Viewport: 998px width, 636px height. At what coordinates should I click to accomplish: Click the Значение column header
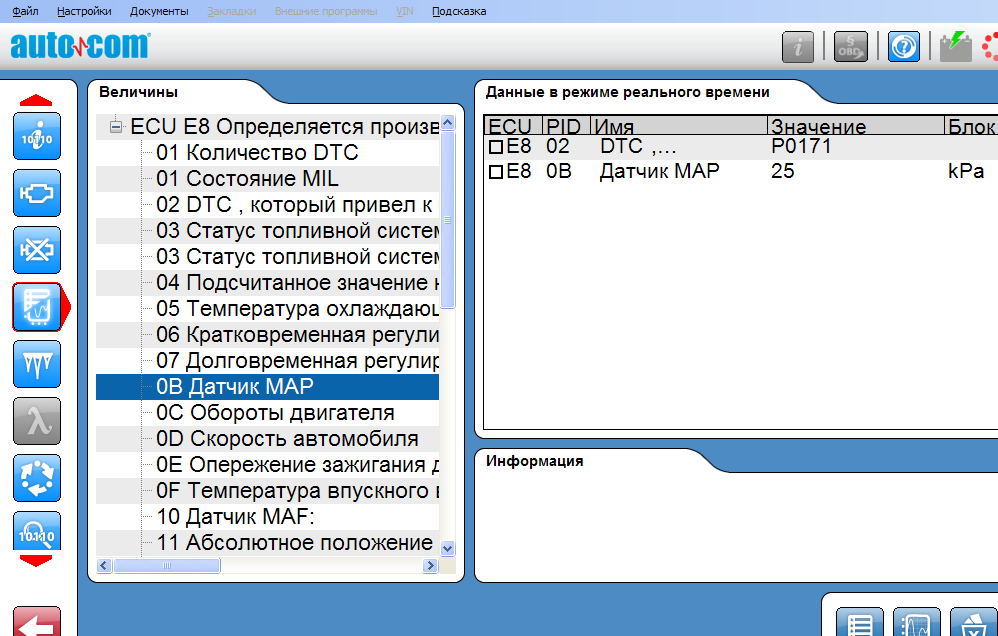point(818,127)
